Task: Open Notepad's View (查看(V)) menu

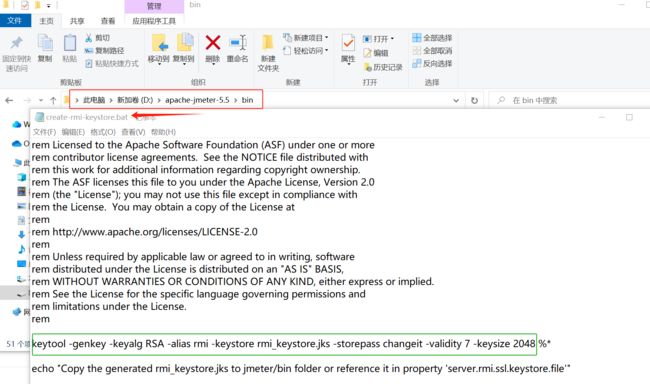Action: (x=133, y=132)
